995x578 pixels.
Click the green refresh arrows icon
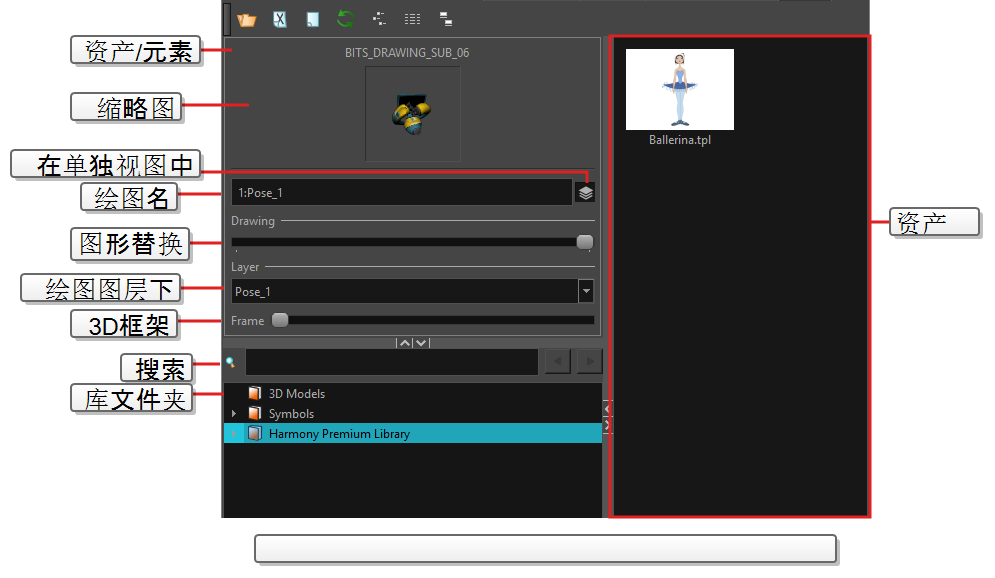click(x=346, y=18)
